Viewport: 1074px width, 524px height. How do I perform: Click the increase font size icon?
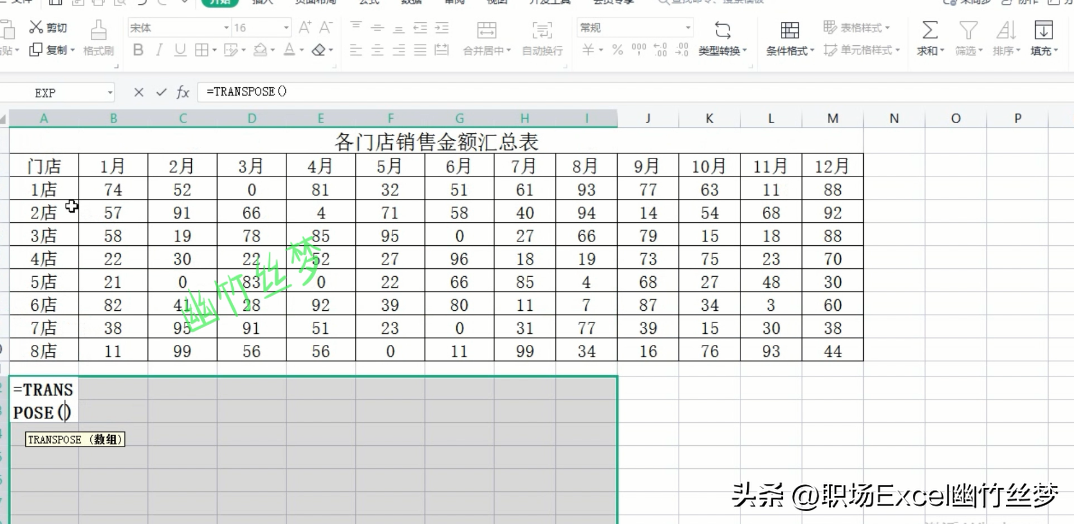click(305, 28)
